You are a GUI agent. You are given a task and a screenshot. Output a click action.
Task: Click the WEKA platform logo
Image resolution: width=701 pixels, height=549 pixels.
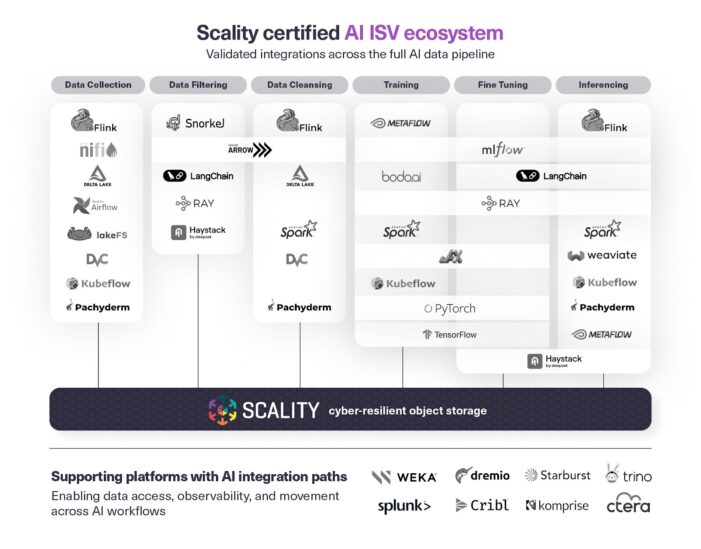404,476
